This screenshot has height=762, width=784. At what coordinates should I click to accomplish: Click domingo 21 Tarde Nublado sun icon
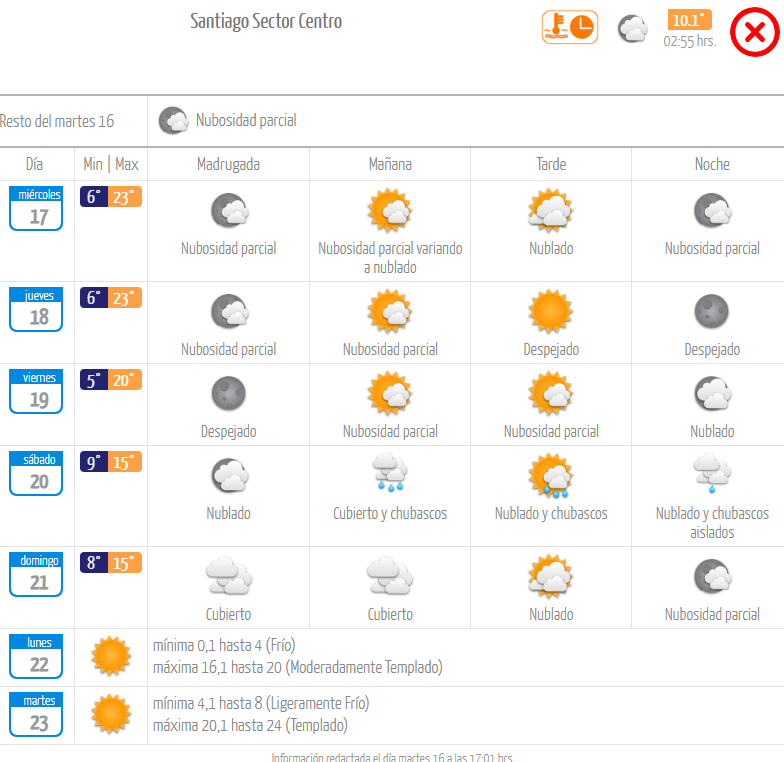coord(551,576)
